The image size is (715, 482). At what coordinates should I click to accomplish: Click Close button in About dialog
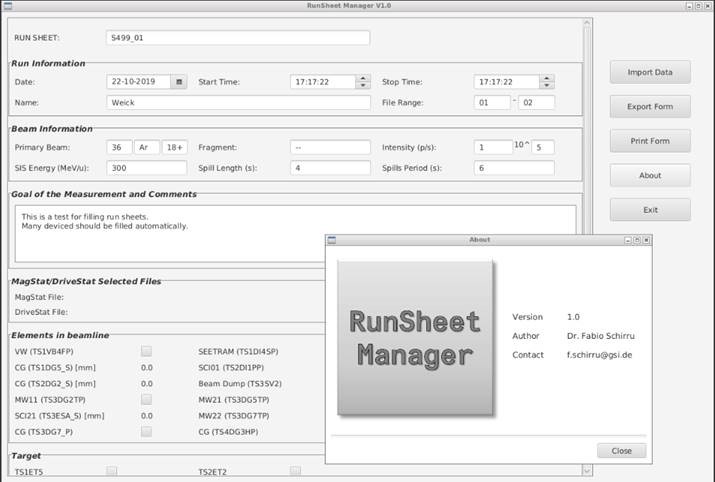click(621, 451)
